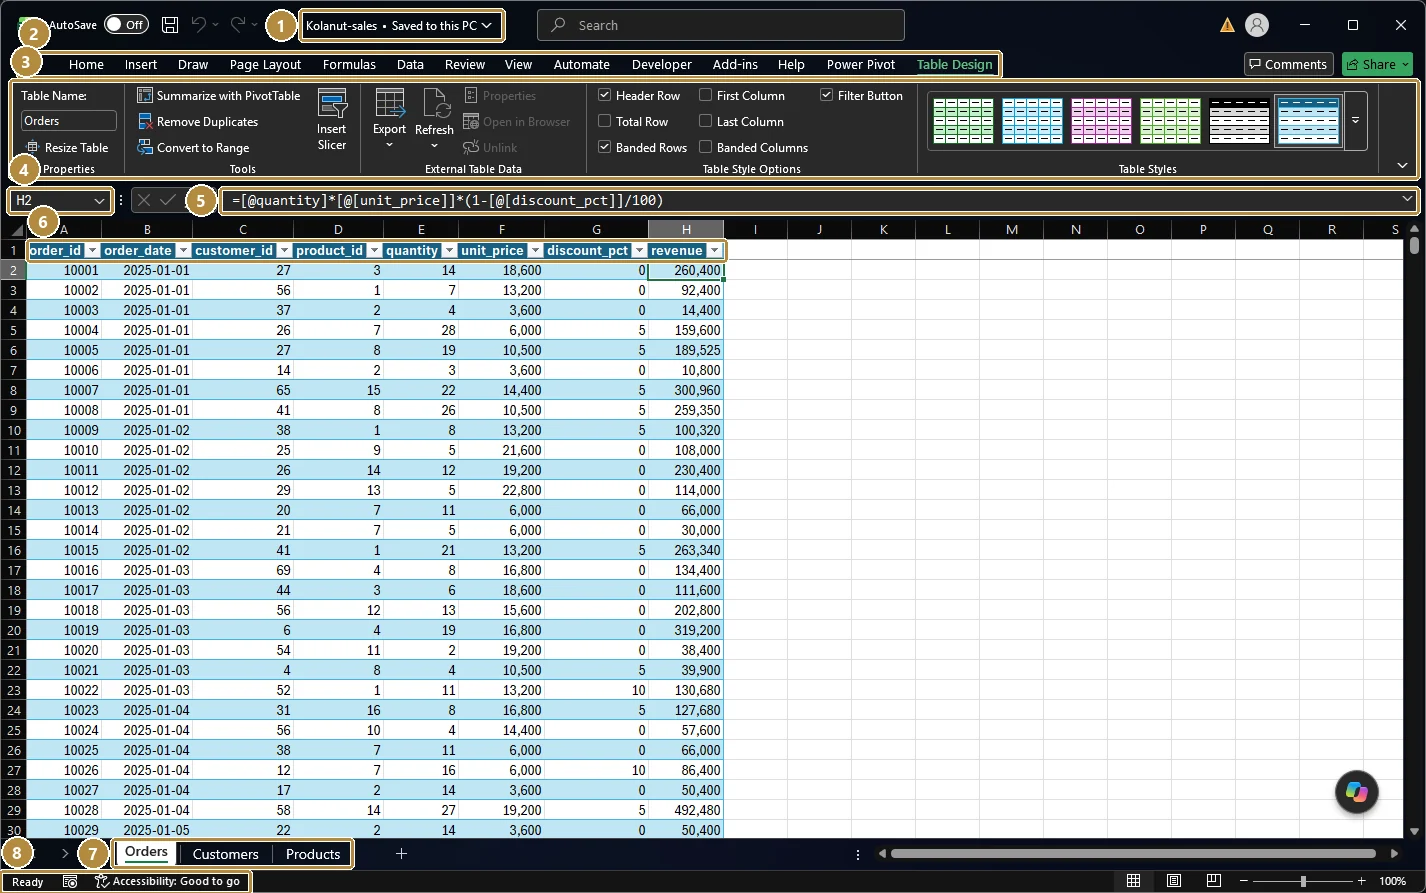Open the revenue column filter dropdown
1426x893 pixels.
[715, 250]
